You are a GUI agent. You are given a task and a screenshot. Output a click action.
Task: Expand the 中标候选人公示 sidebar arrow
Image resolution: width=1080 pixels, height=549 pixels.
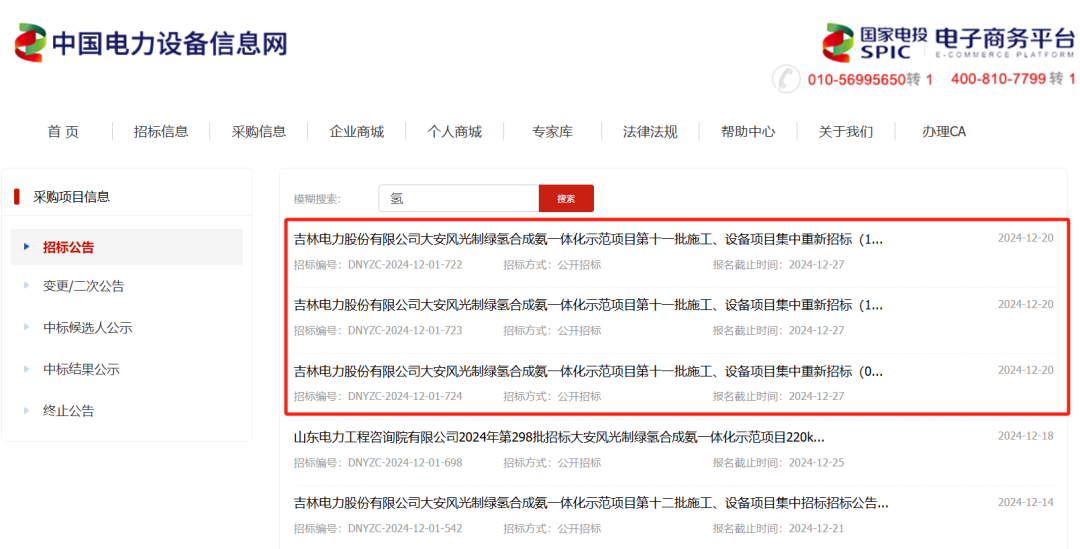click(26, 328)
